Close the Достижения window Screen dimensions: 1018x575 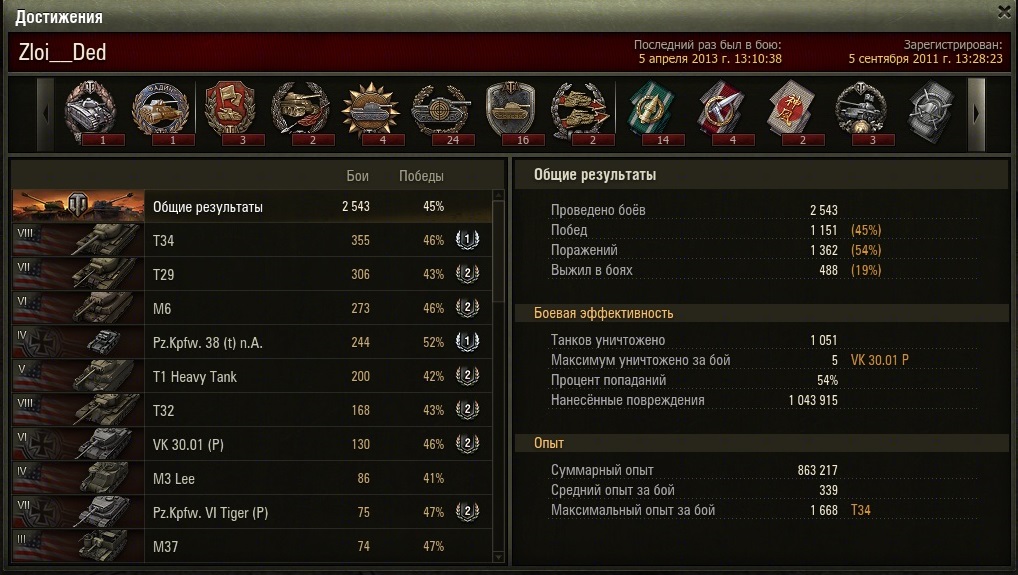coord(1004,12)
